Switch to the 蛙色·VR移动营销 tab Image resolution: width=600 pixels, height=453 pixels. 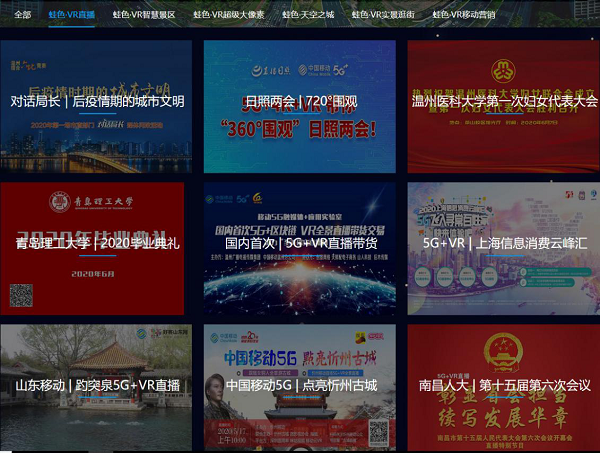(464, 15)
